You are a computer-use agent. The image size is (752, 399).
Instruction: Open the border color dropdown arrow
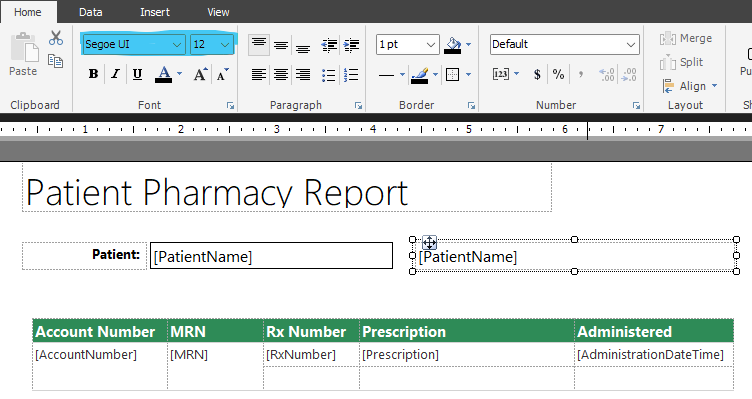(435, 74)
